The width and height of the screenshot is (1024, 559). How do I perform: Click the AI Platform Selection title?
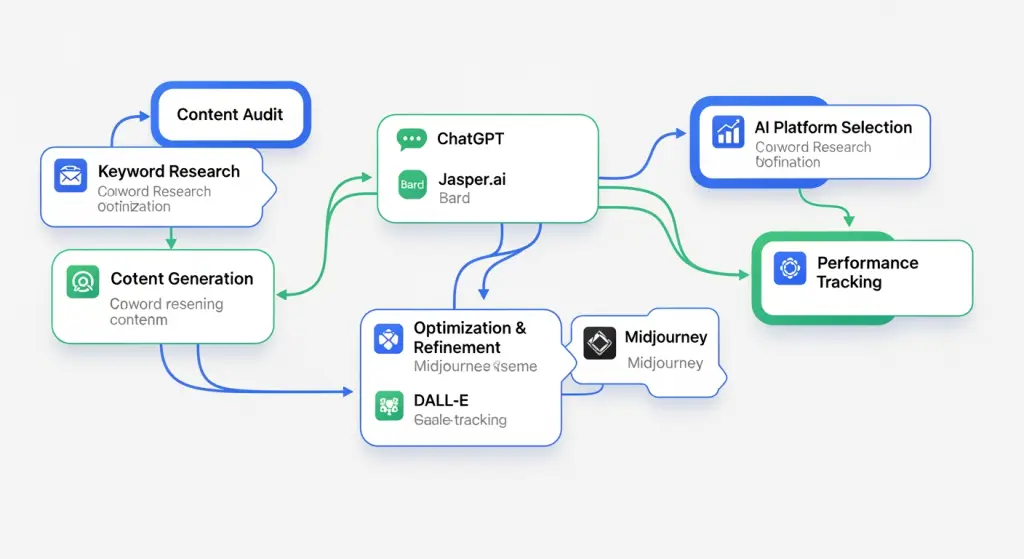[x=833, y=127]
